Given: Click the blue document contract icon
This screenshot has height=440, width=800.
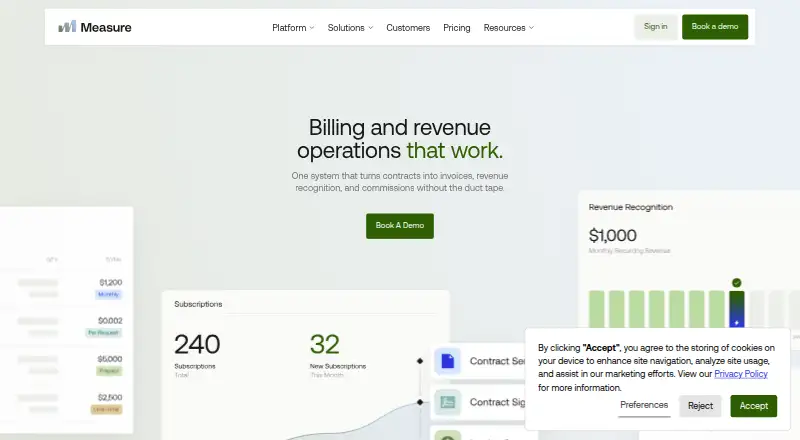Looking at the screenshot, I should (447, 361).
